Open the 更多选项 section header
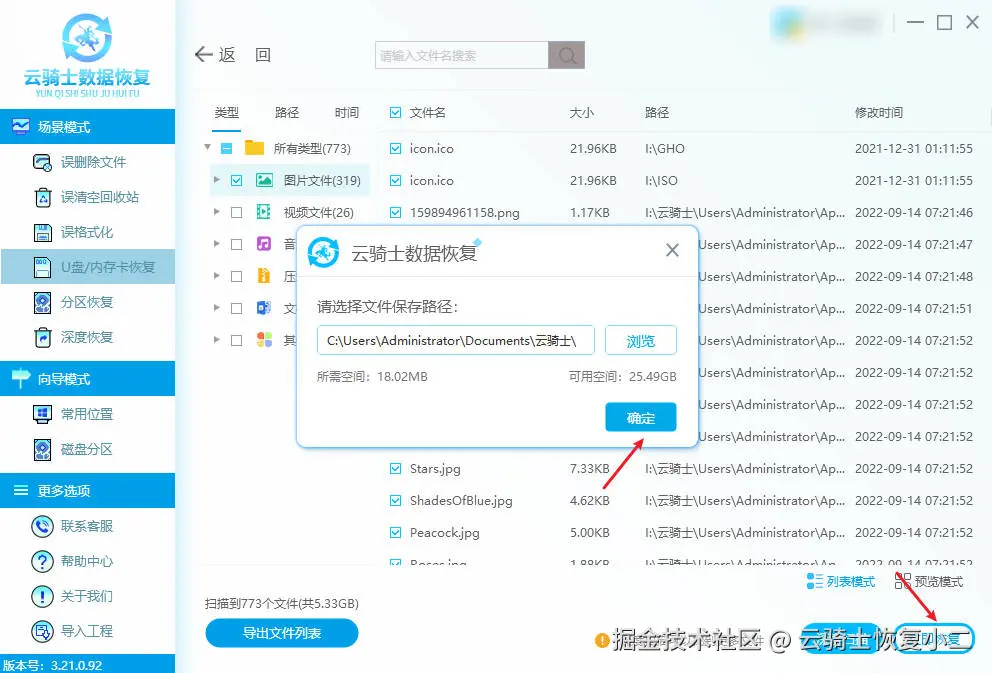This screenshot has height=673, width=992. (x=87, y=490)
